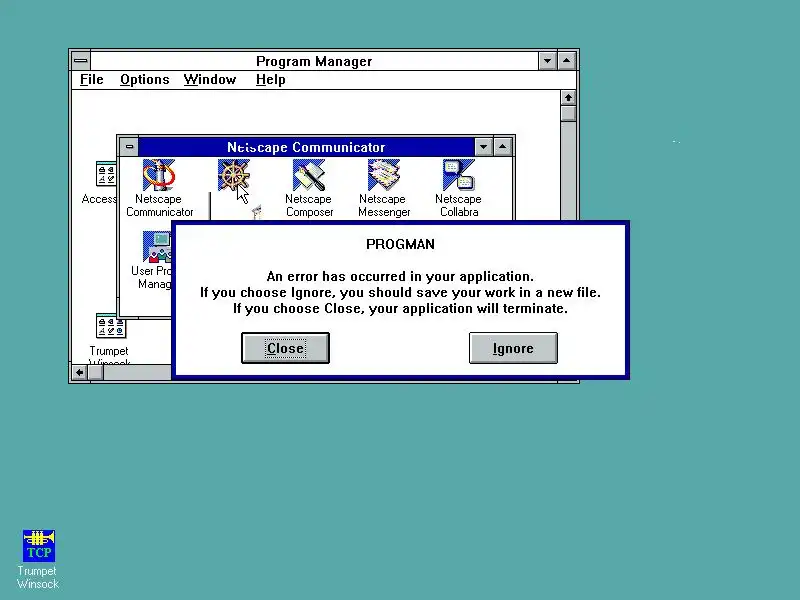800x600 pixels.
Task: Open the Window menu
Action: coord(210,80)
